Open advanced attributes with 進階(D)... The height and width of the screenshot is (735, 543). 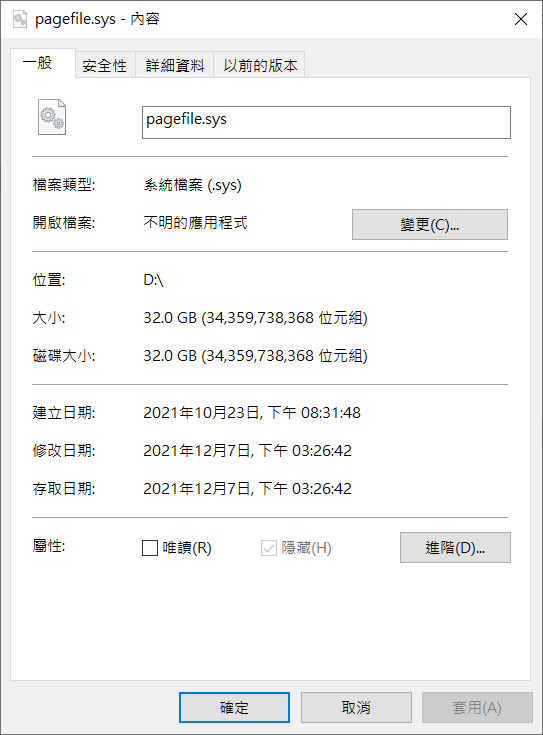[x=455, y=547]
